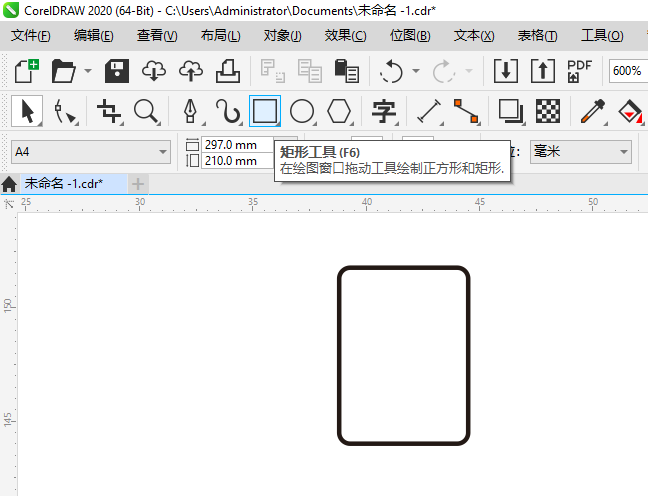Open the 文本(X) menu
The height and width of the screenshot is (496, 648).
[x=474, y=36]
